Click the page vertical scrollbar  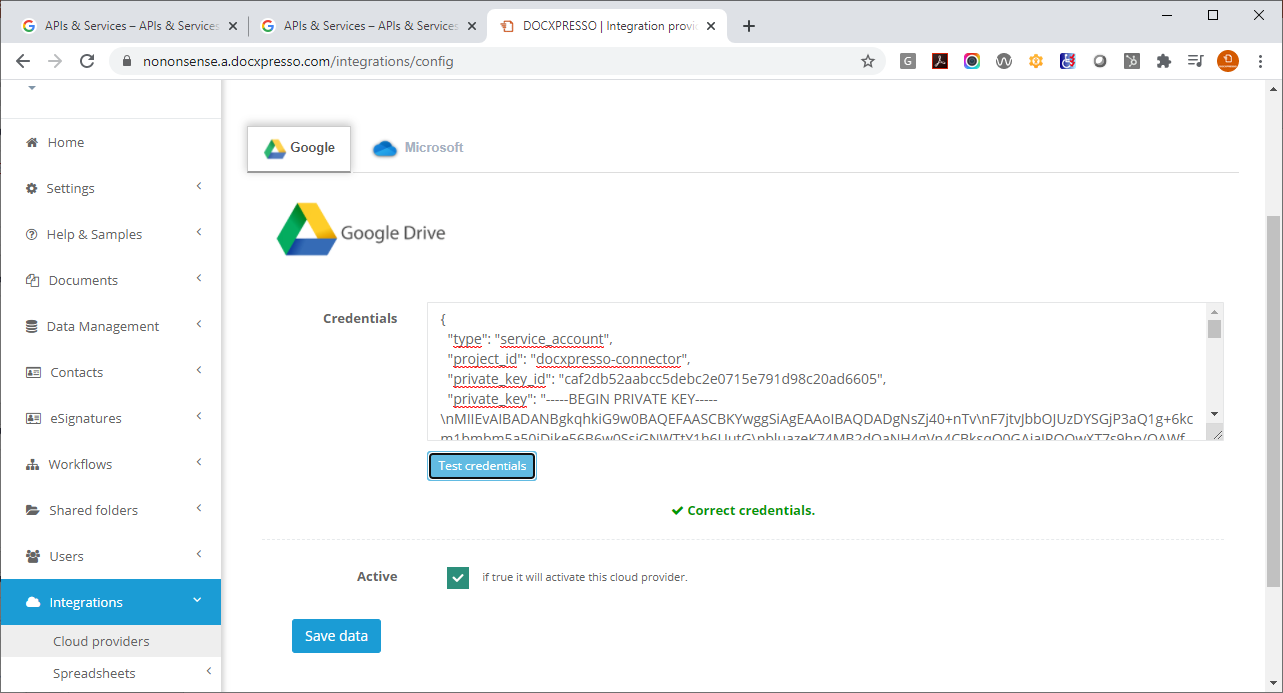tap(1273, 401)
